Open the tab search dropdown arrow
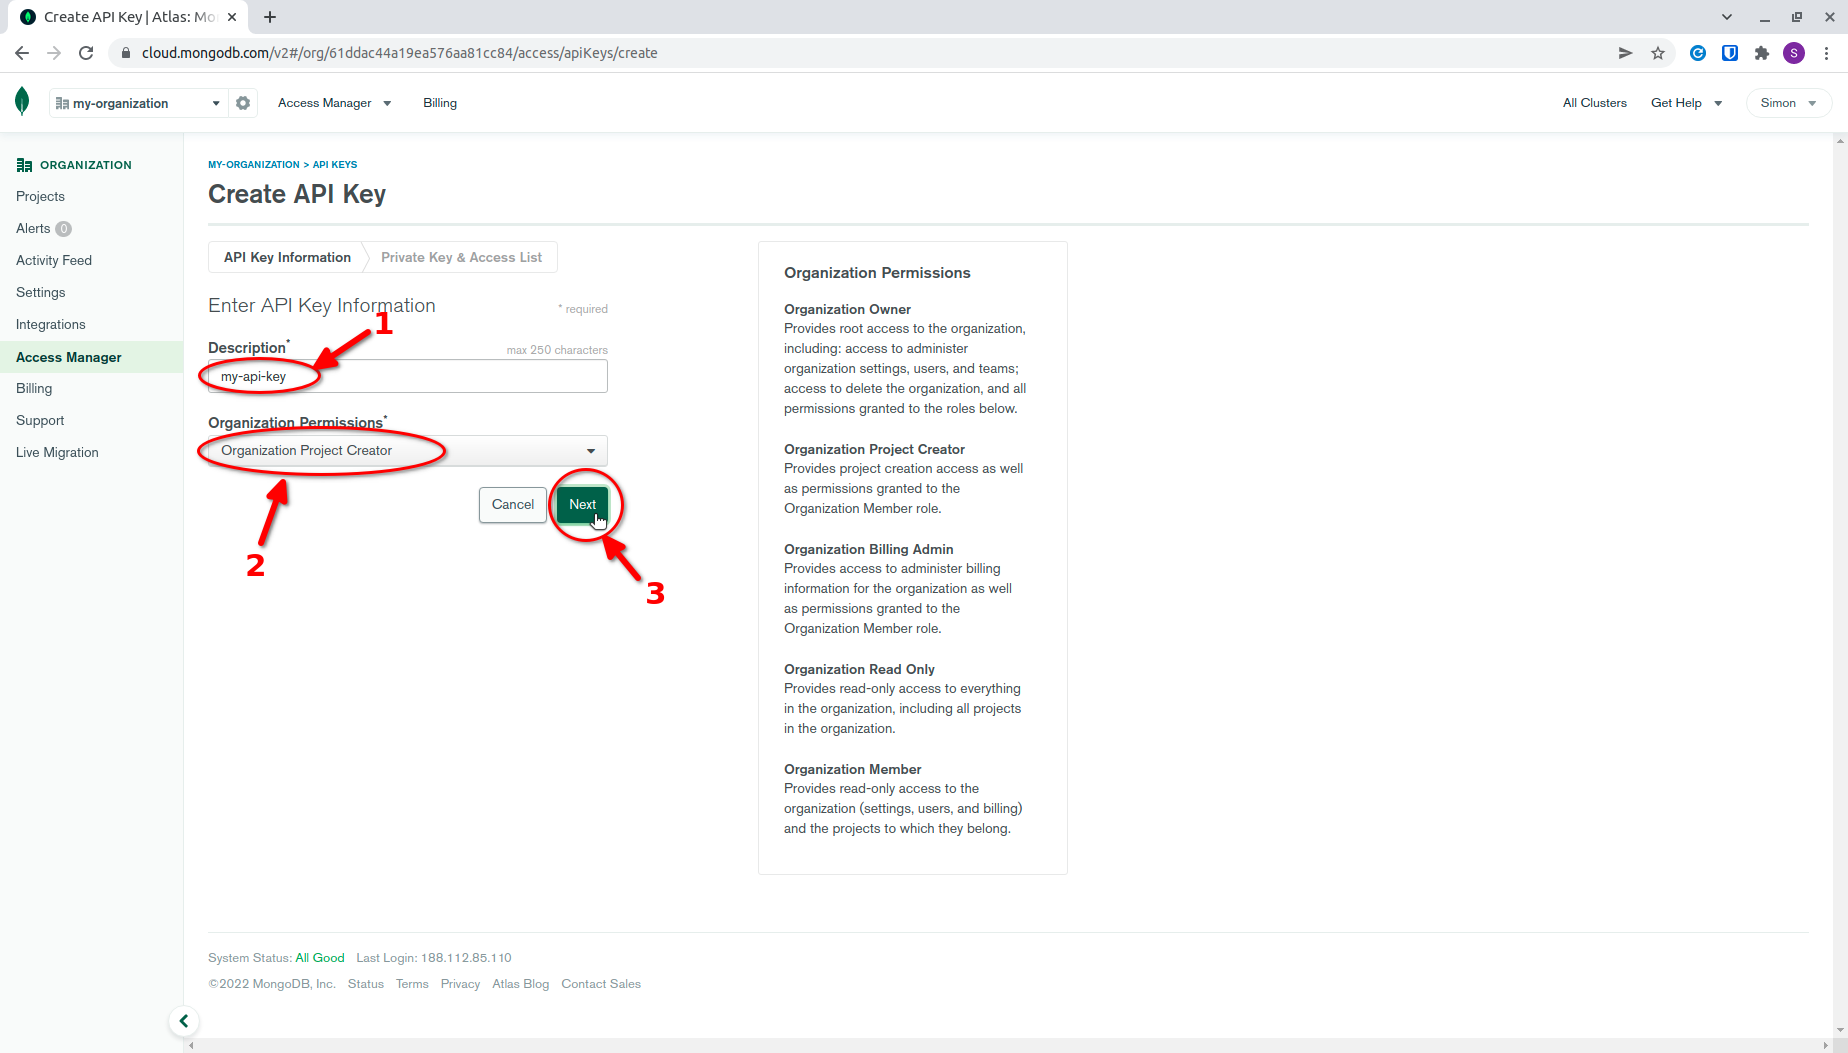1848x1053 pixels. click(1727, 17)
